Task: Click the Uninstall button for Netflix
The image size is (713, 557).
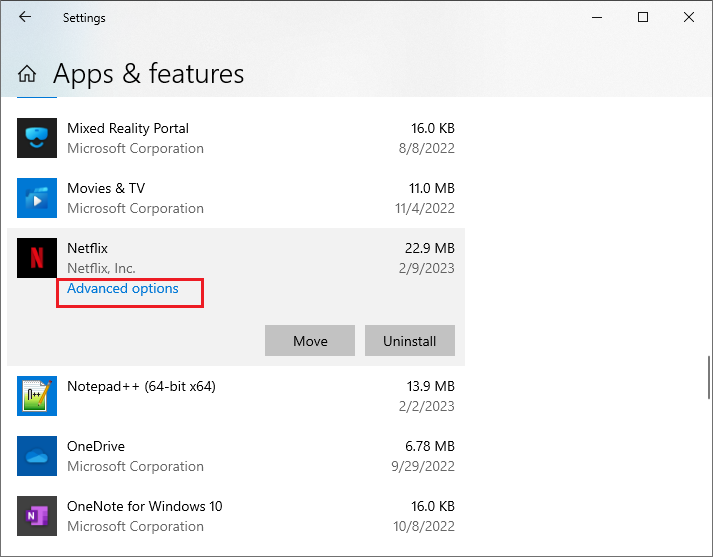Action: point(410,341)
